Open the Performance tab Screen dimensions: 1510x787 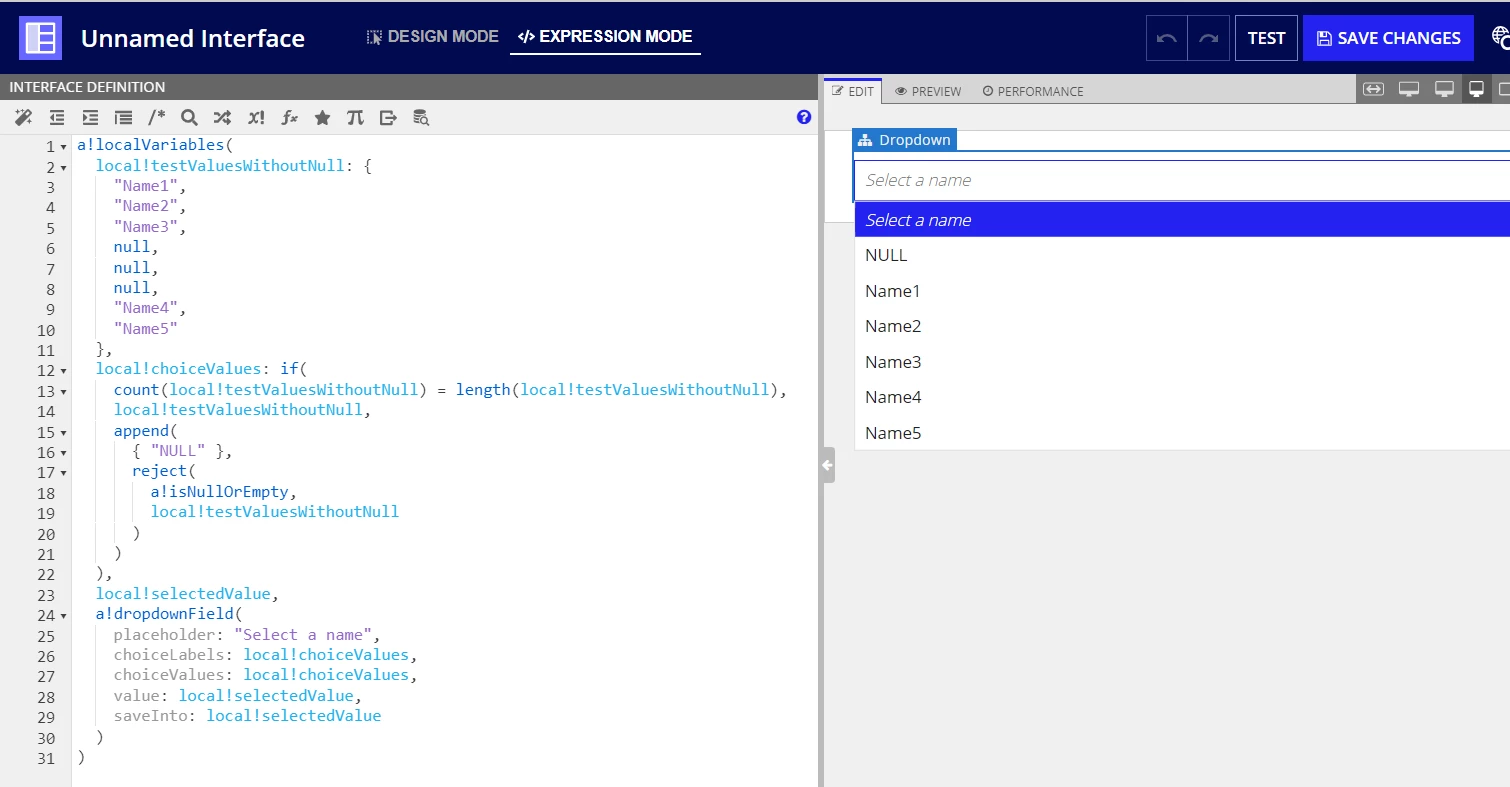pos(1033,91)
